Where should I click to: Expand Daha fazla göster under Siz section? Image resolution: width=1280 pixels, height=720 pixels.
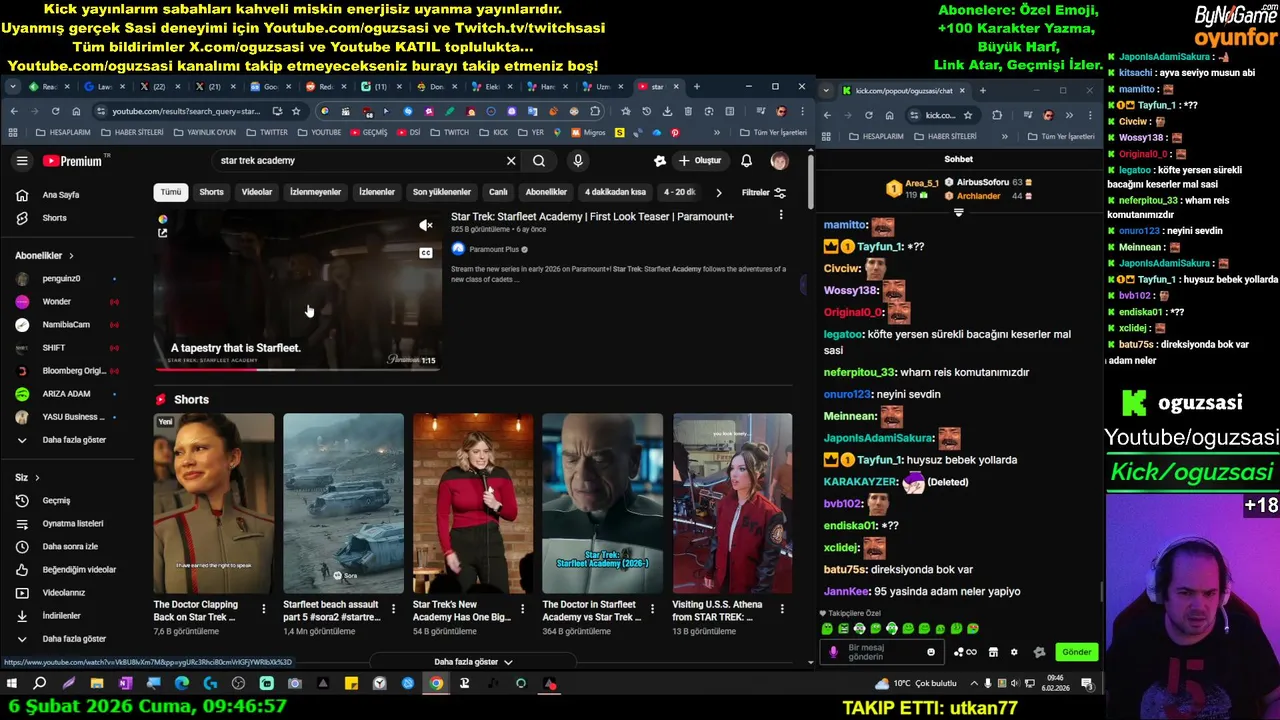click(73, 638)
